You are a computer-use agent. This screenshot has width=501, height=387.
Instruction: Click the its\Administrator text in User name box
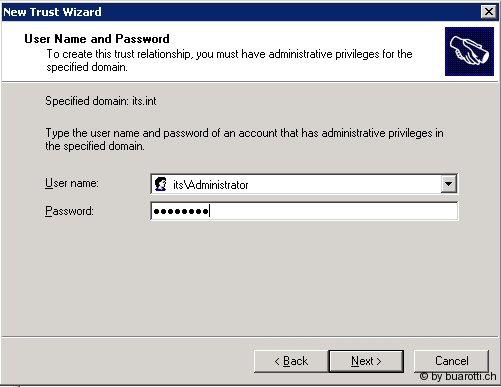click(210, 185)
